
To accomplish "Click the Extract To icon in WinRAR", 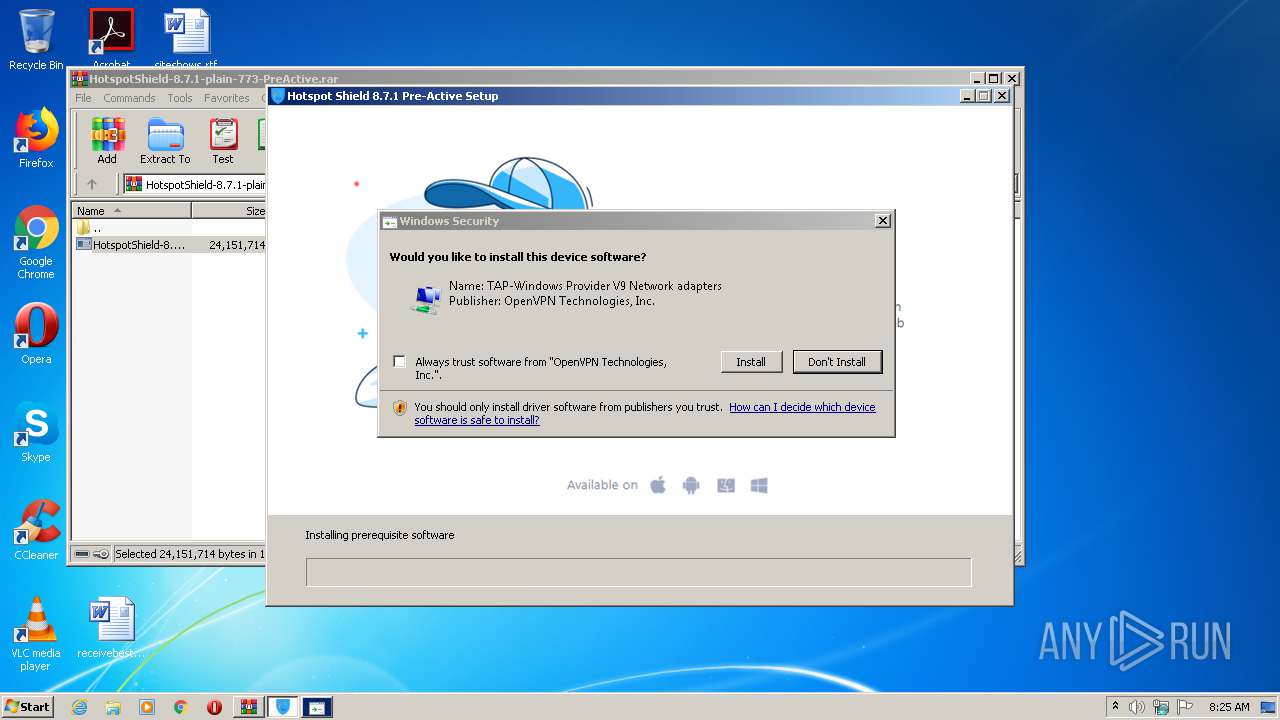I will click(x=165, y=141).
